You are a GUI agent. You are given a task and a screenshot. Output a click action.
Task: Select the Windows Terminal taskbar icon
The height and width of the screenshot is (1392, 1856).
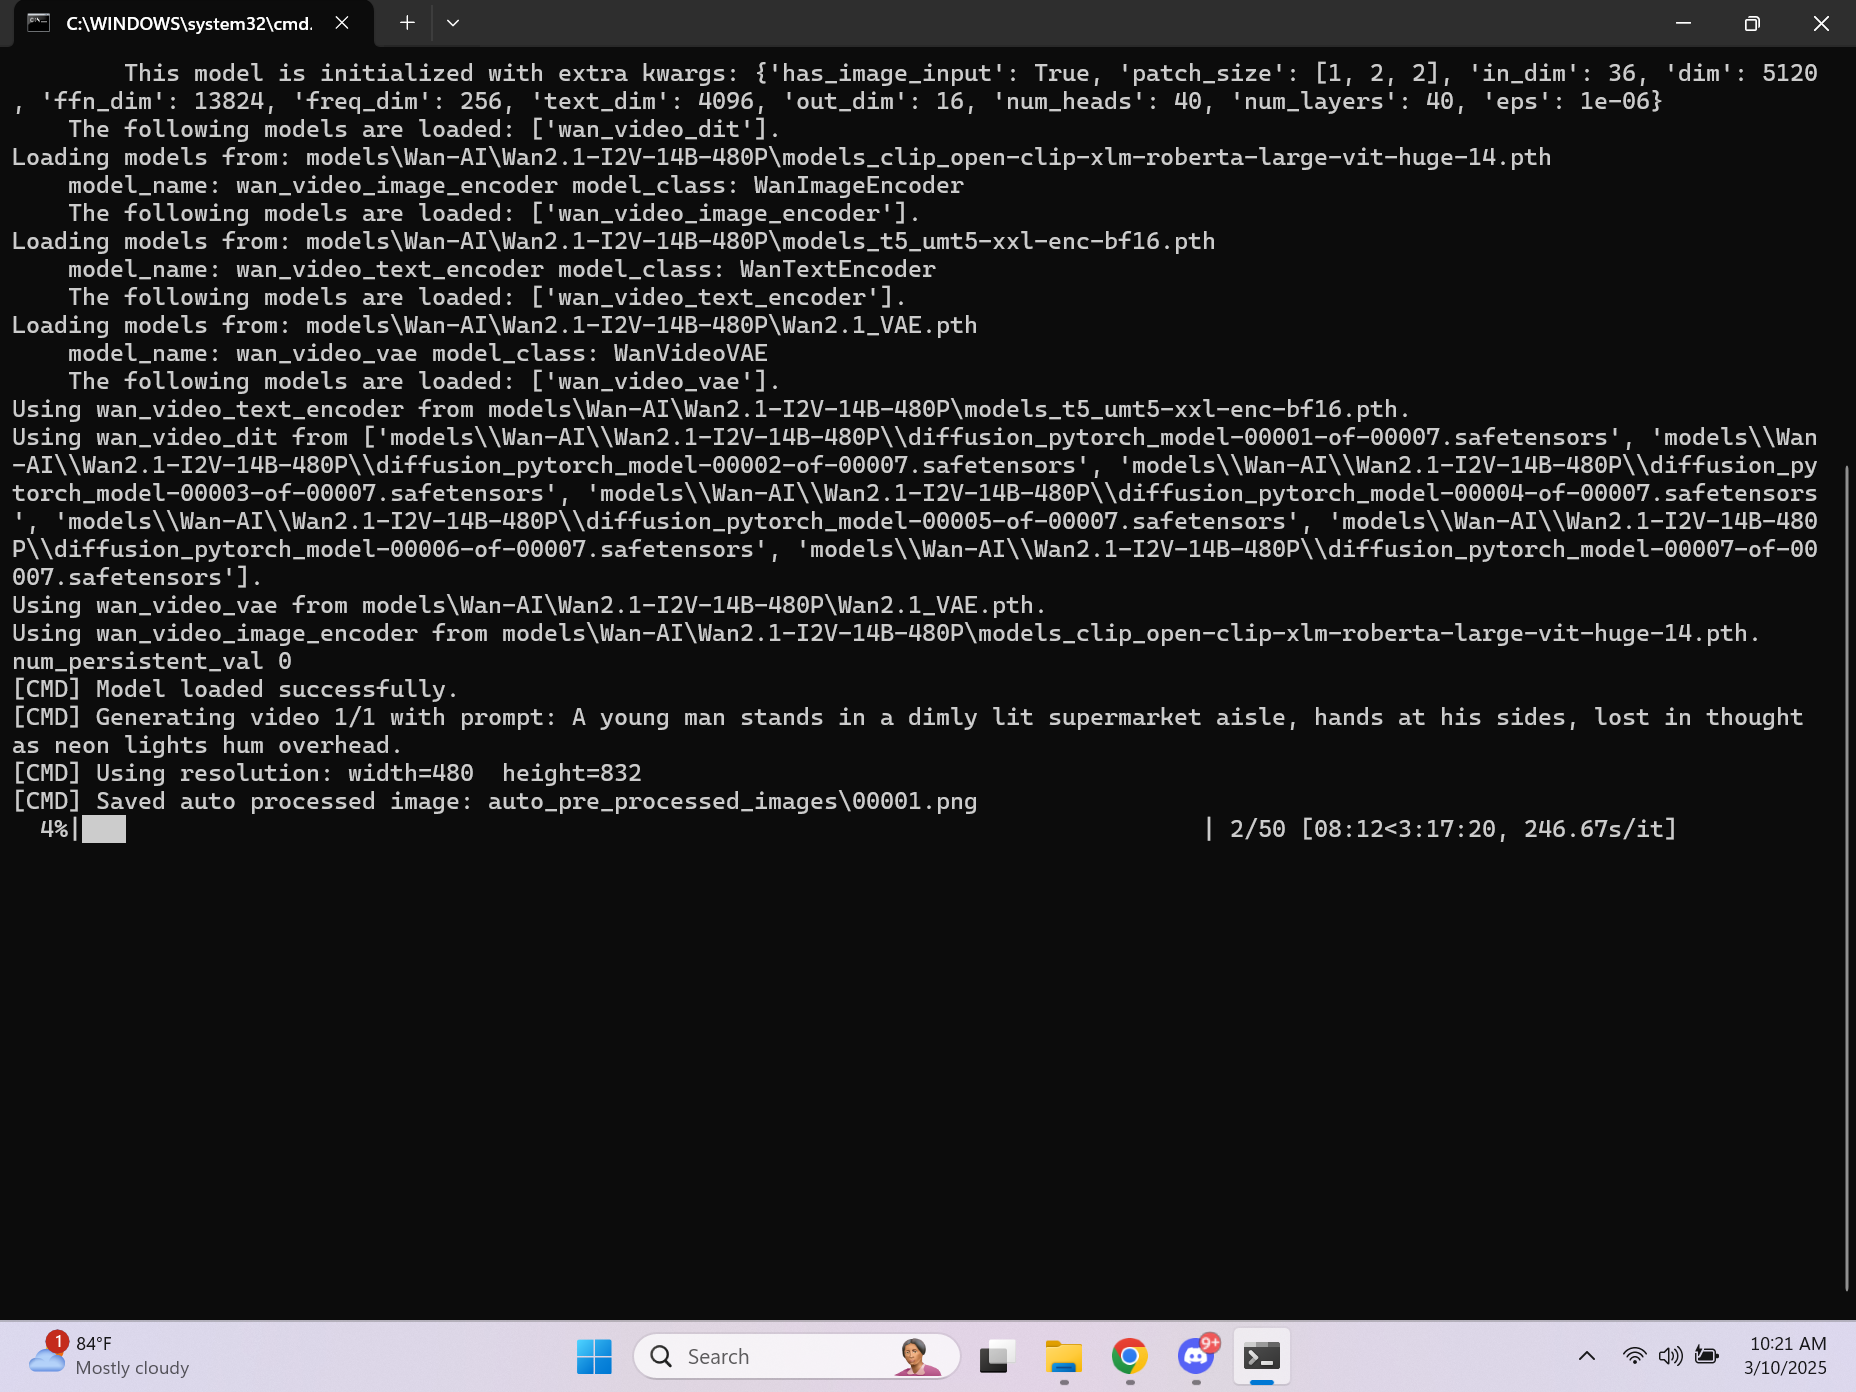click(x=1262, y=1356)
